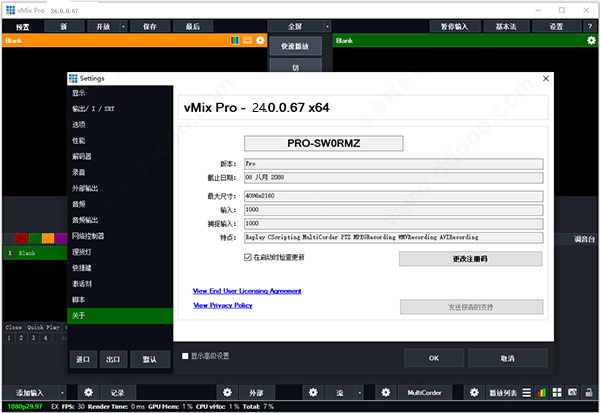
Task: Click the hamburger list icon in bottom bar
Action: pyautogui.click(x=527, y=392)
